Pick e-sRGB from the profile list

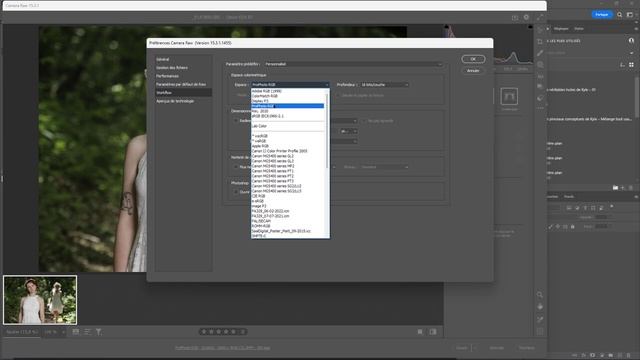258,201
